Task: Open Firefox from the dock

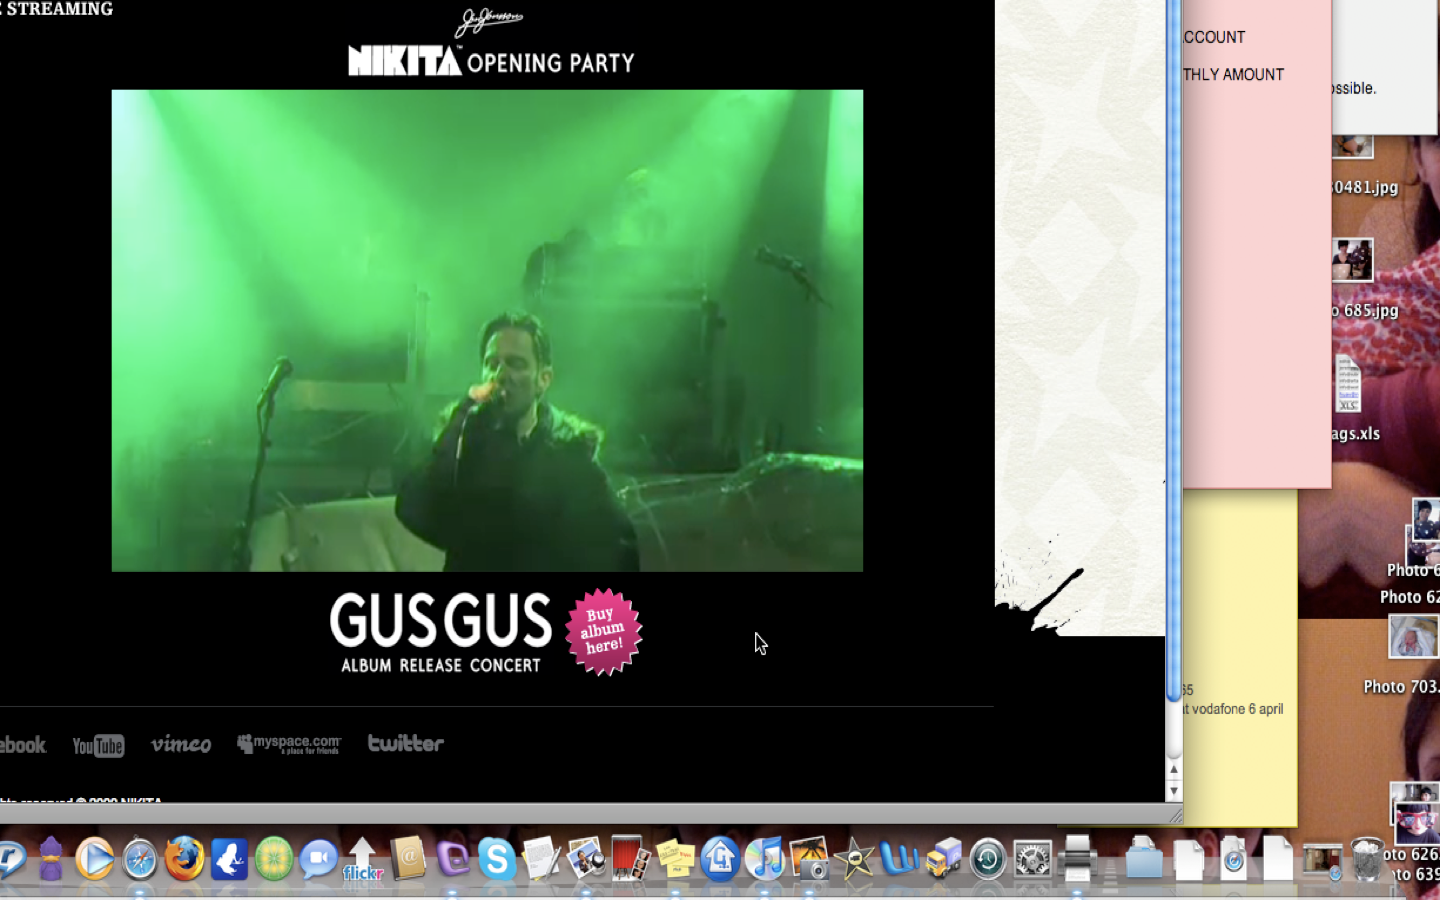Action: coord(184,860)
